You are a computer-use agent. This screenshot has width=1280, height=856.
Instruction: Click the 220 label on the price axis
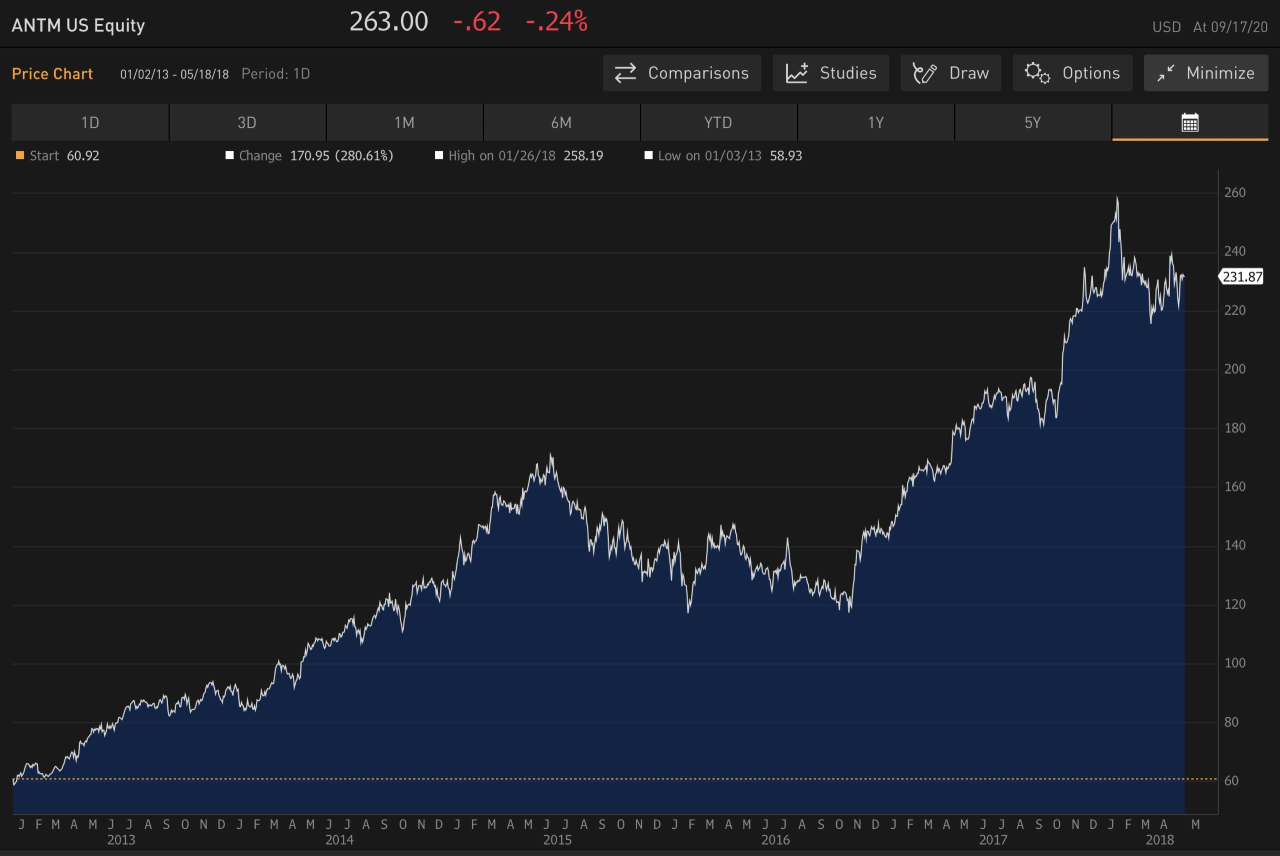point(1235,311)
